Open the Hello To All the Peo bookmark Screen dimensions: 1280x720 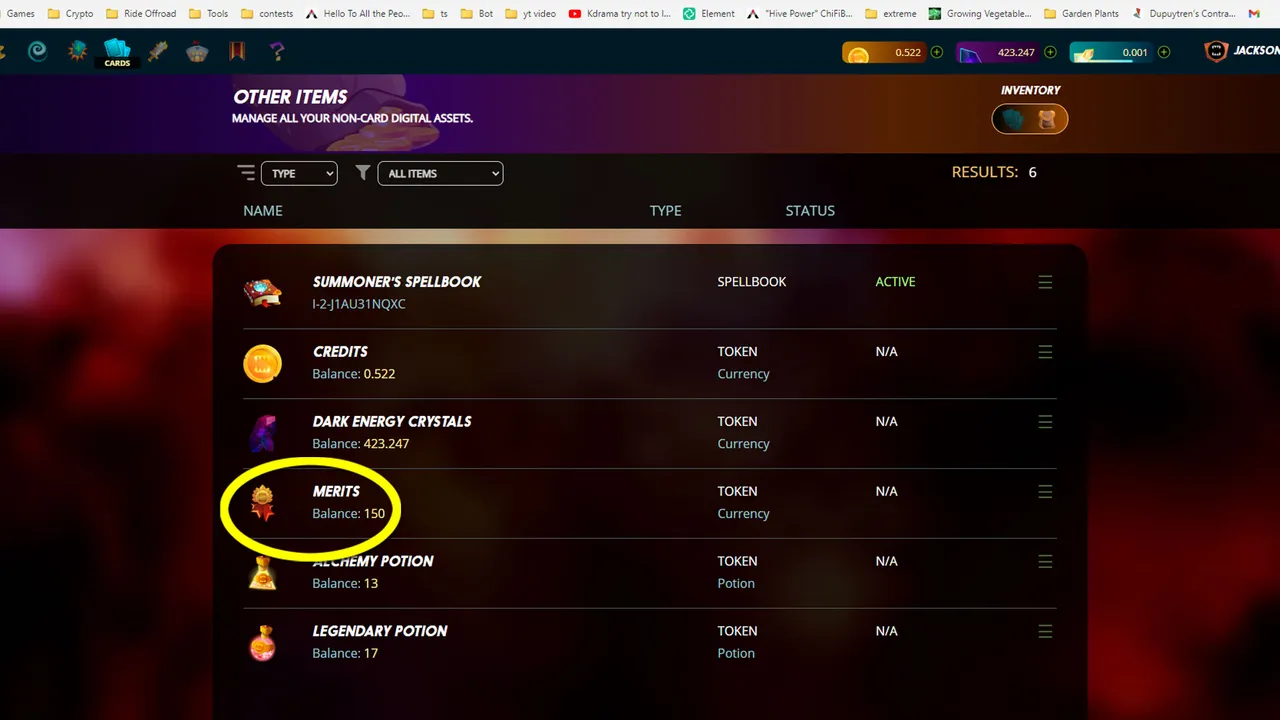pos(358,14)
